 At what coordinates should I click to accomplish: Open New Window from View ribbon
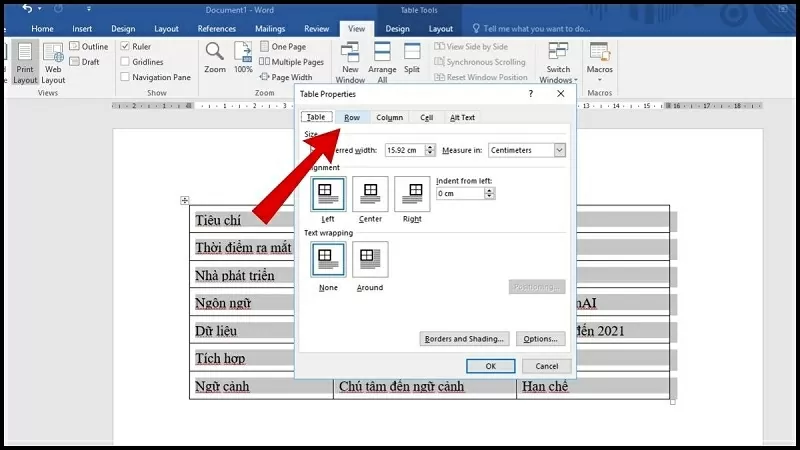coord(350,52)
